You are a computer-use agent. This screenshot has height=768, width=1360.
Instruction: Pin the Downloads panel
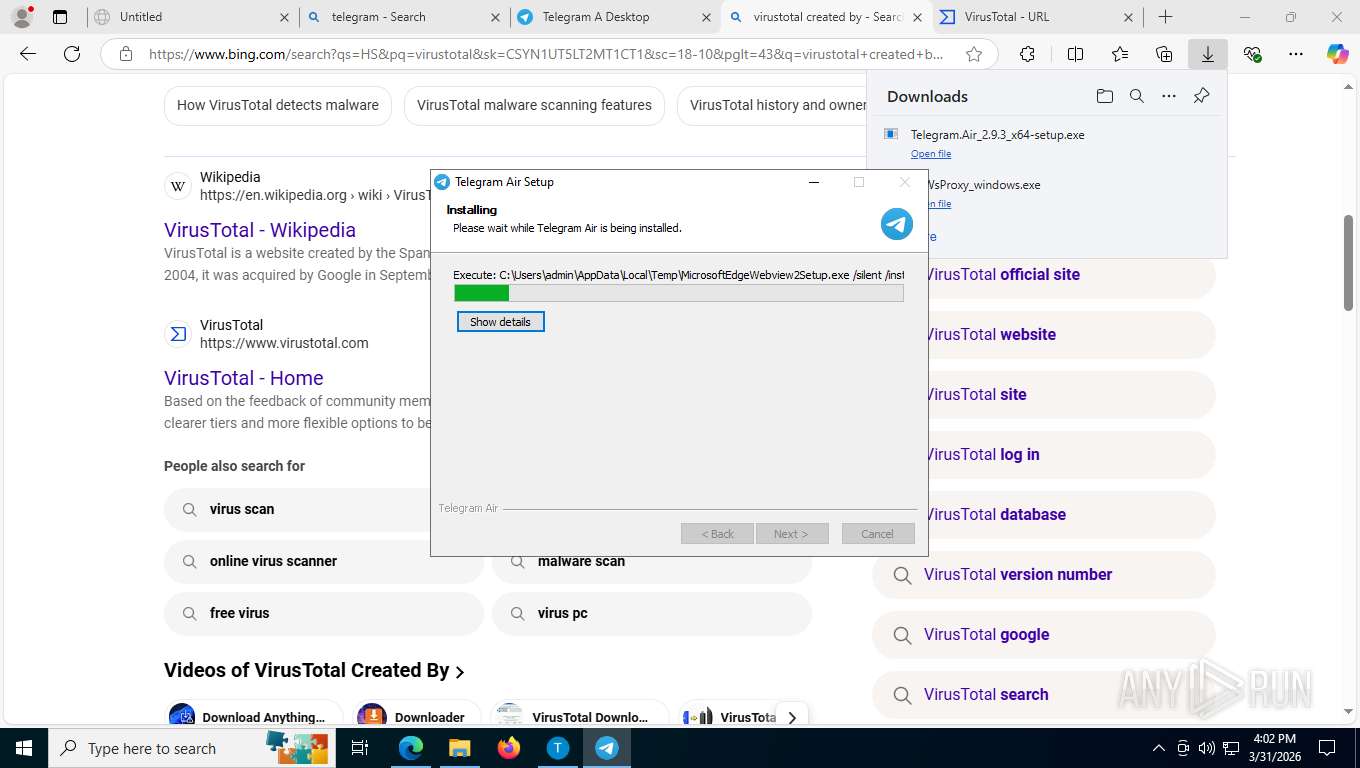(x=1202, y=96)
